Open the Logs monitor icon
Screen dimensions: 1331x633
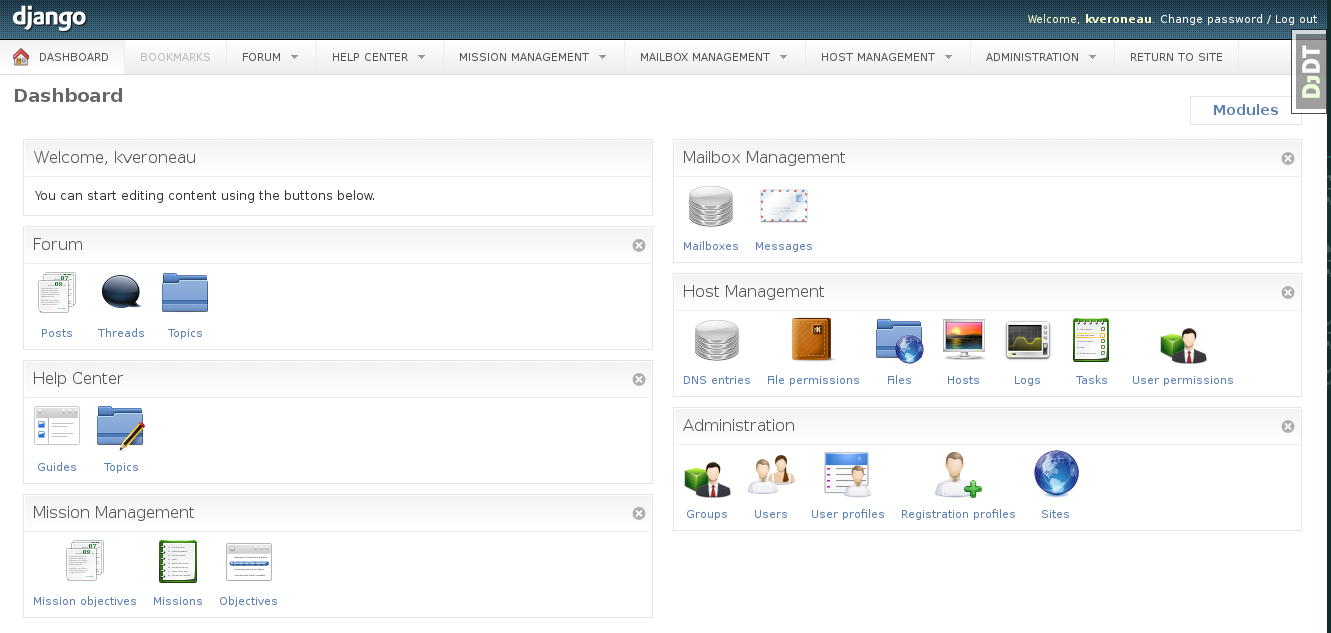[1027, 341]
